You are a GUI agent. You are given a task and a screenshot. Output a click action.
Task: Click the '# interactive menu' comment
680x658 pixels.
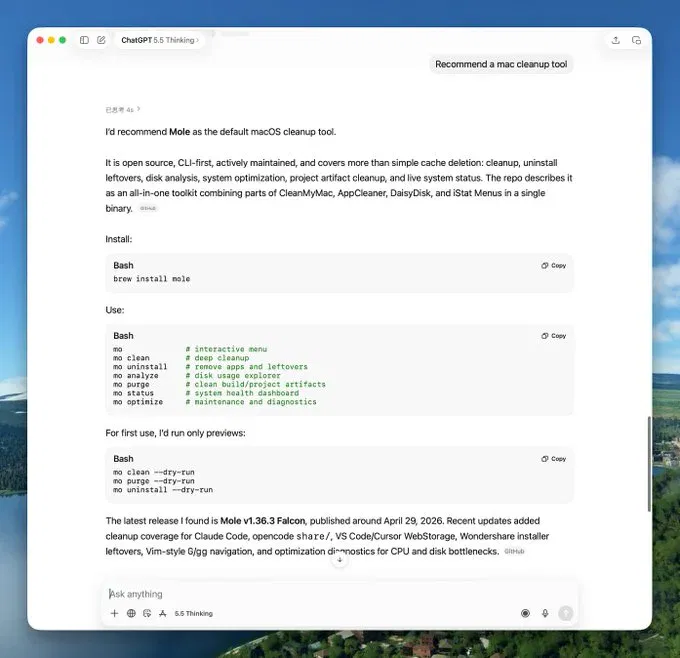pos(226,349)
